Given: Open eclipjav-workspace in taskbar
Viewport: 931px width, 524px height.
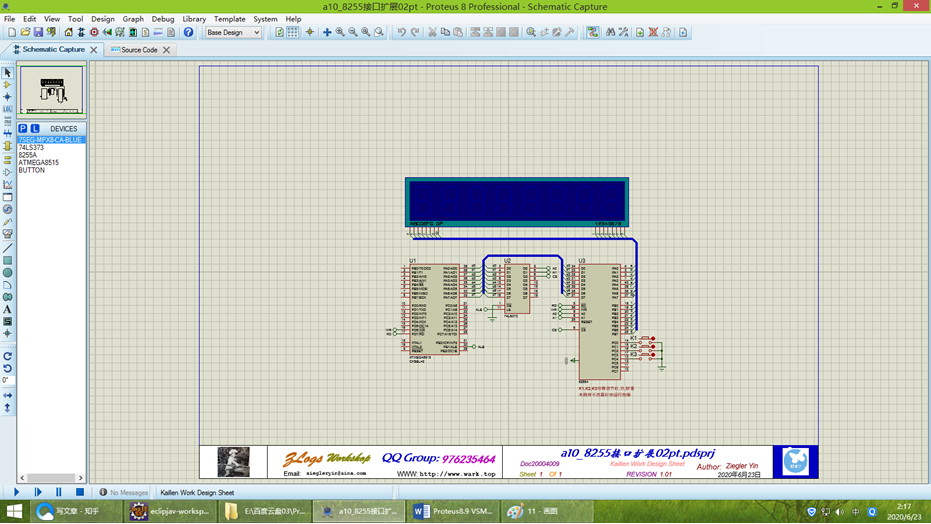Looking at the screenshot, I should (171, 511).
